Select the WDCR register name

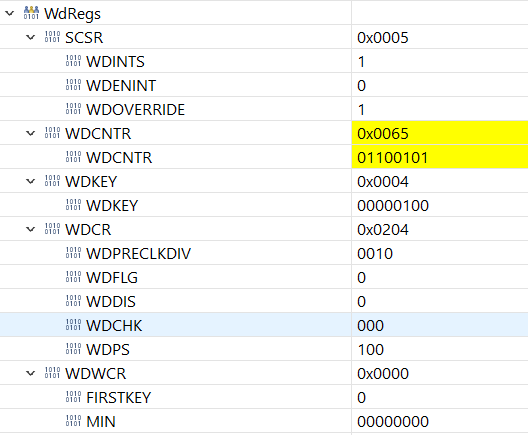coord(88,230)
